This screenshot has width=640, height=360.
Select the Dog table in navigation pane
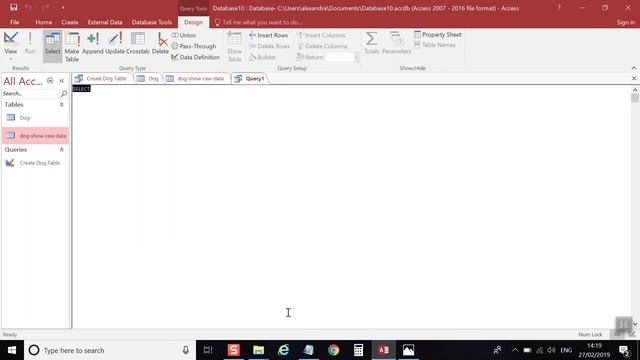[36, 118]
